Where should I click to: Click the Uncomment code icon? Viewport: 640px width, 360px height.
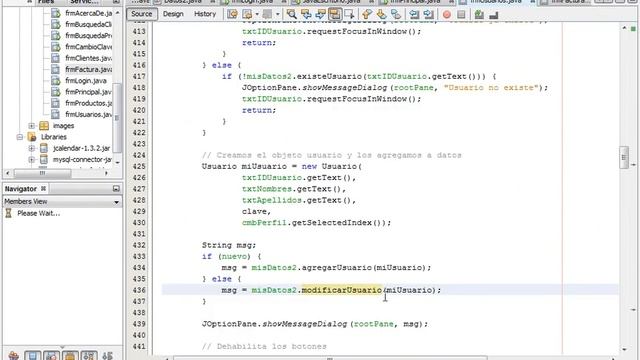pyautogui.click(x=493, y=15)
